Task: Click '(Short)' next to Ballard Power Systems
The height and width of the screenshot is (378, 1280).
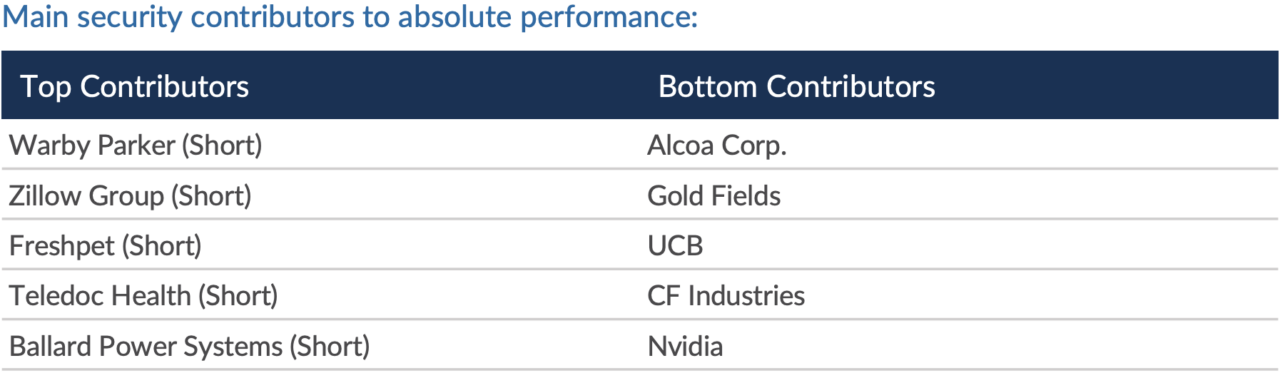Action: click(x=330, y=347)
